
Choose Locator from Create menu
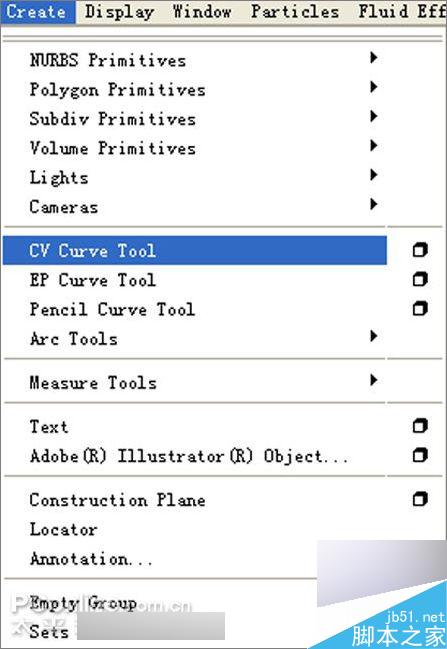(x=63, y=529)
